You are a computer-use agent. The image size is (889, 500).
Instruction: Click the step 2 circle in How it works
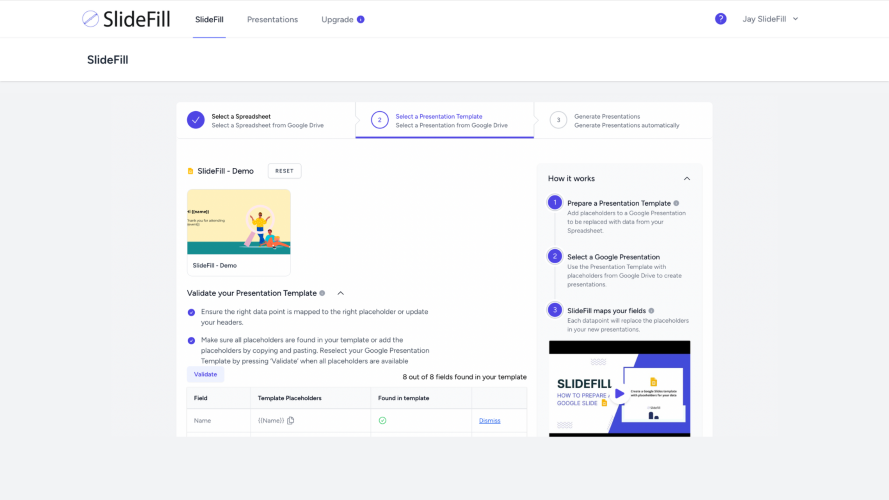click(x=555, y=256)
